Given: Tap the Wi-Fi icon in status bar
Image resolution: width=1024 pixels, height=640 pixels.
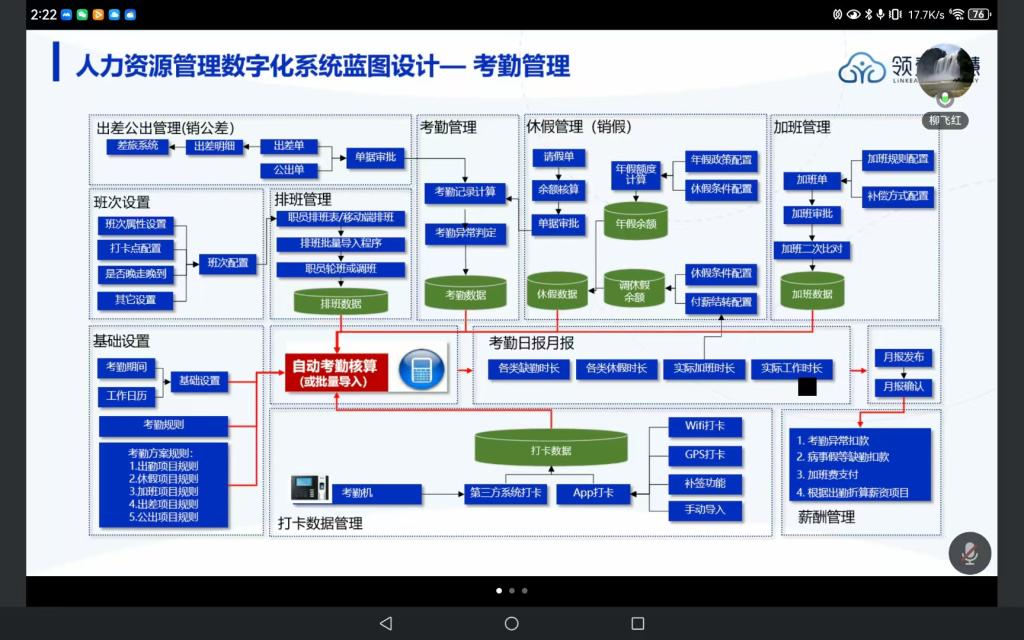Looking at the screenshot, I should 956,14.
